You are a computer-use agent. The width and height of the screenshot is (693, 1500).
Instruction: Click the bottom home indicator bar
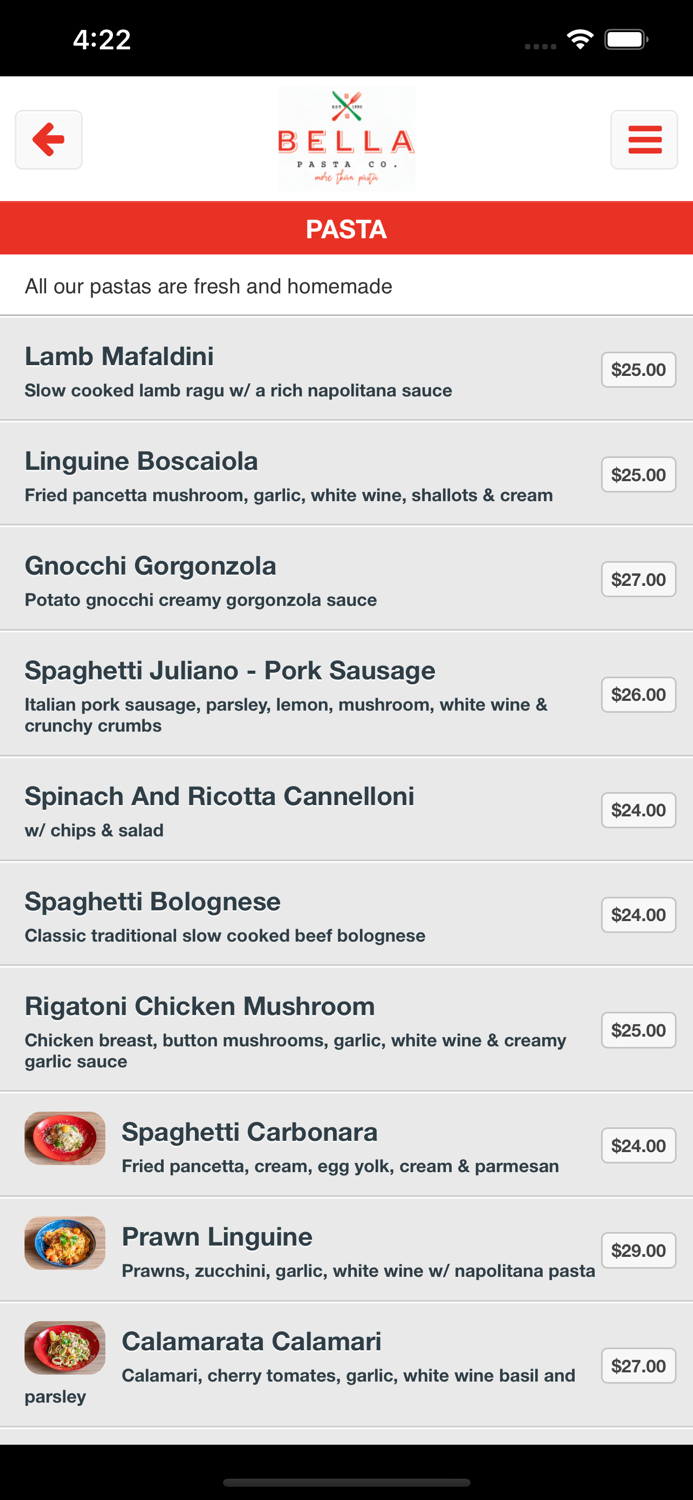(x=346, y=1482)
